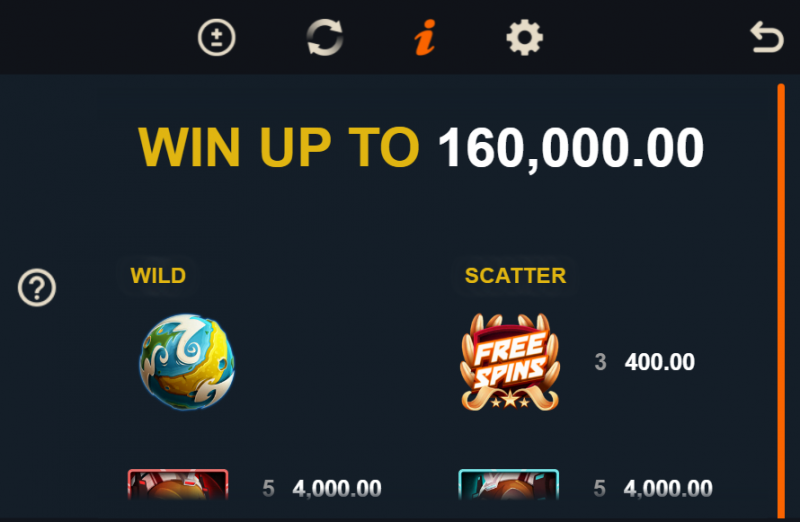Click the SCATTER label
Viewport: 800px width, 522px height.
(x=515, y=276)
